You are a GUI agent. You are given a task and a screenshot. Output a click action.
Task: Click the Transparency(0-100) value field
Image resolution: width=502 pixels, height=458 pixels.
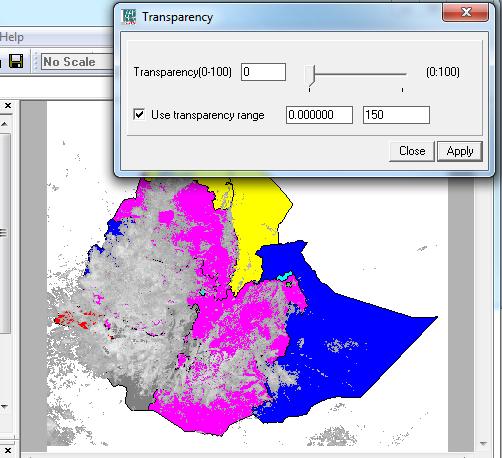coord(263,72)
